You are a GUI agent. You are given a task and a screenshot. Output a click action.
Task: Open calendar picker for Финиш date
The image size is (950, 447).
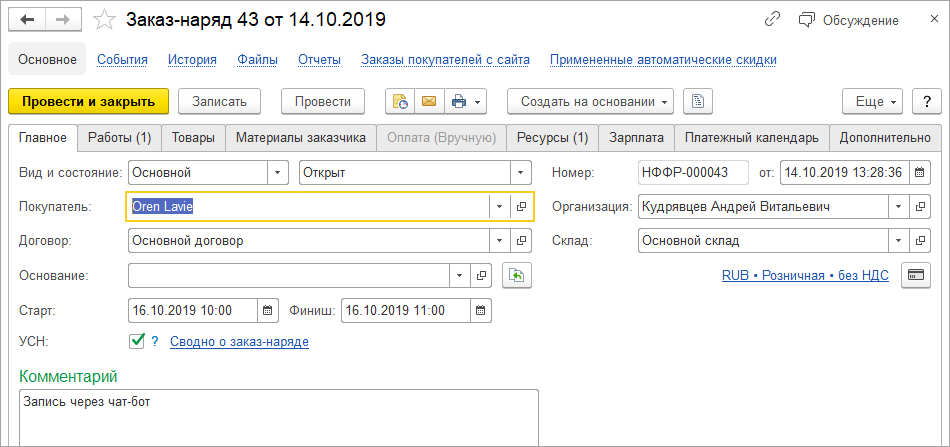pos(481,310)
